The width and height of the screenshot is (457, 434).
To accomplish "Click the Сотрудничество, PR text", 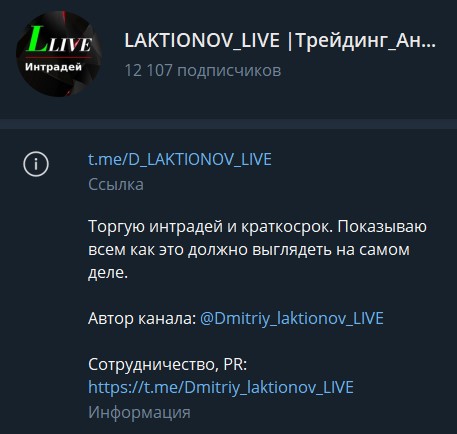I will [x=167, y=364].
